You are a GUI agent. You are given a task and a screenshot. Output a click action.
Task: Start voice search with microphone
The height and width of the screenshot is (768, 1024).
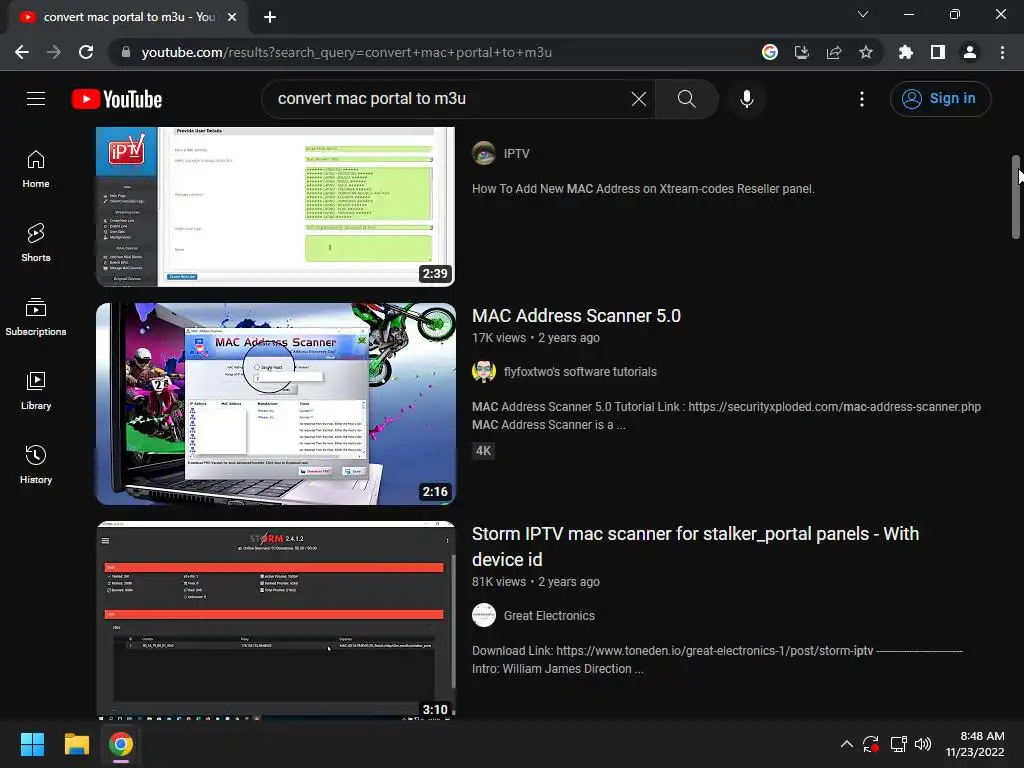tap(746, 99)
